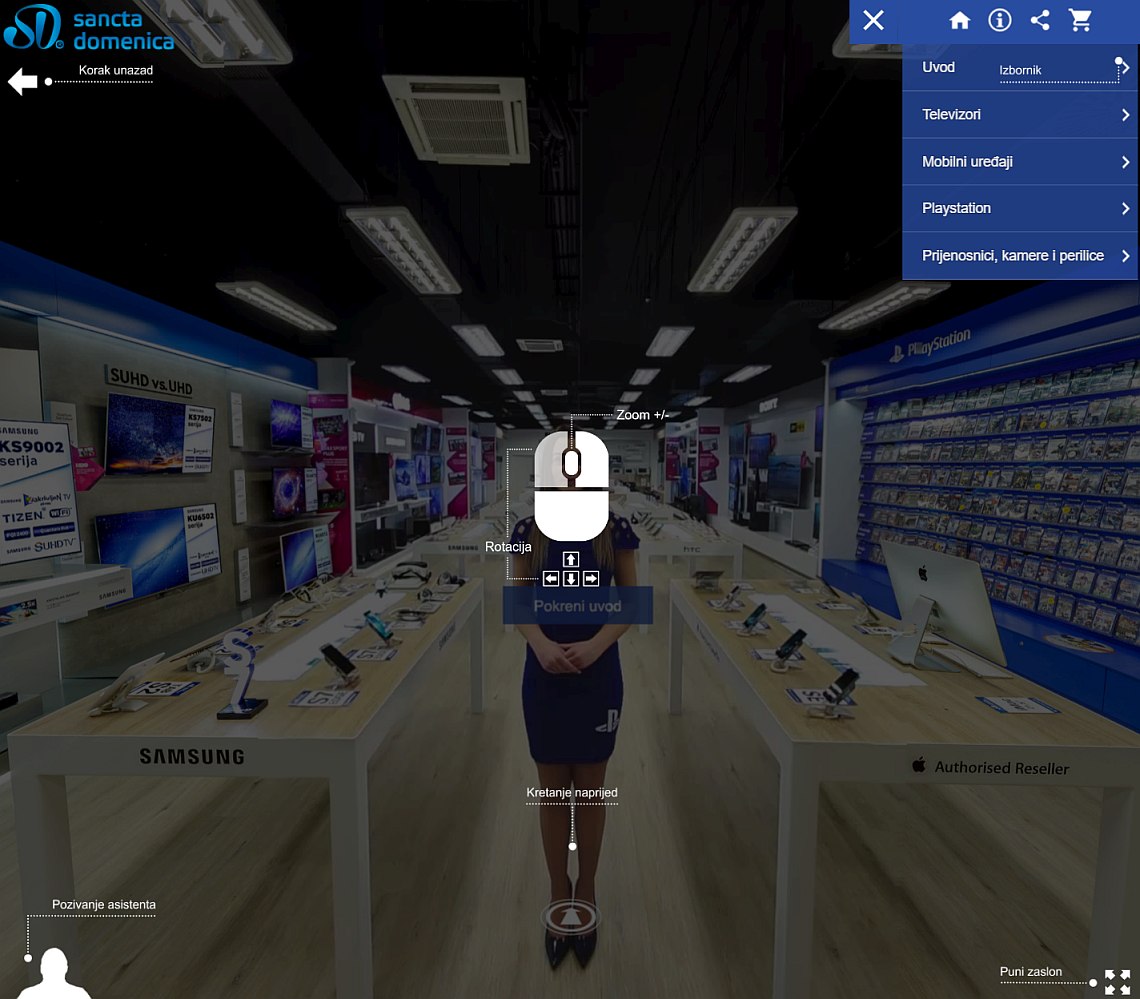Viewport: 1140px width, 999px height.
Task: Click the SUHD vs.UHD wall sign
Action: tap(150, 380)
